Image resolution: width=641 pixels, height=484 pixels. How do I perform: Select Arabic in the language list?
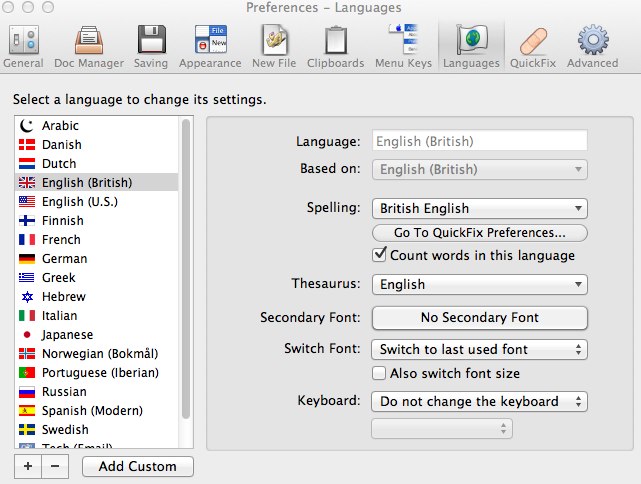pyautogui.click(x=97, y=125)
